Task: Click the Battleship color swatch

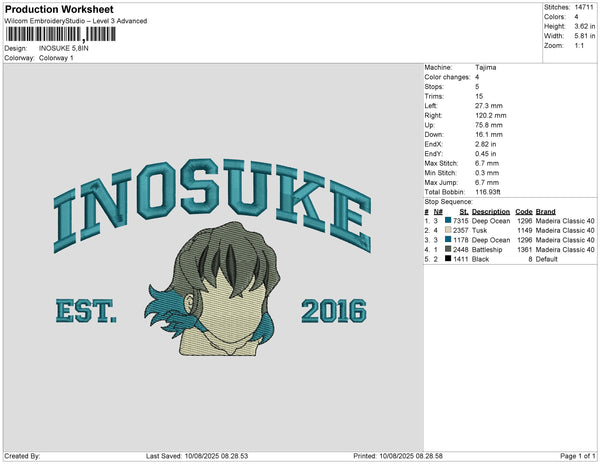Action: pos(448,249)
